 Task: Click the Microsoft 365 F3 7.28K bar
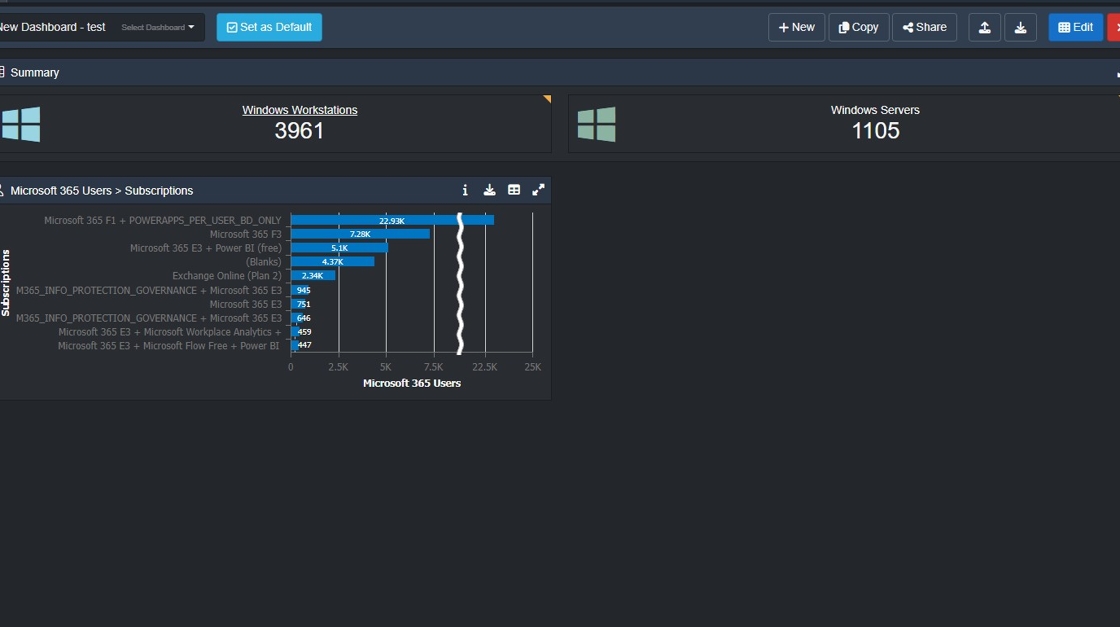pos(360,234)
